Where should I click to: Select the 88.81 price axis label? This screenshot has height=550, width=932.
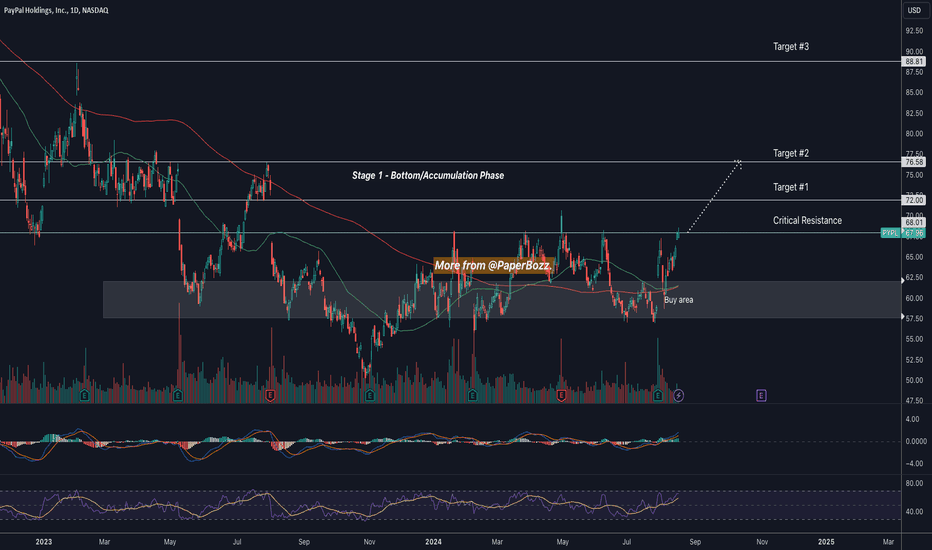click(914, 61)
